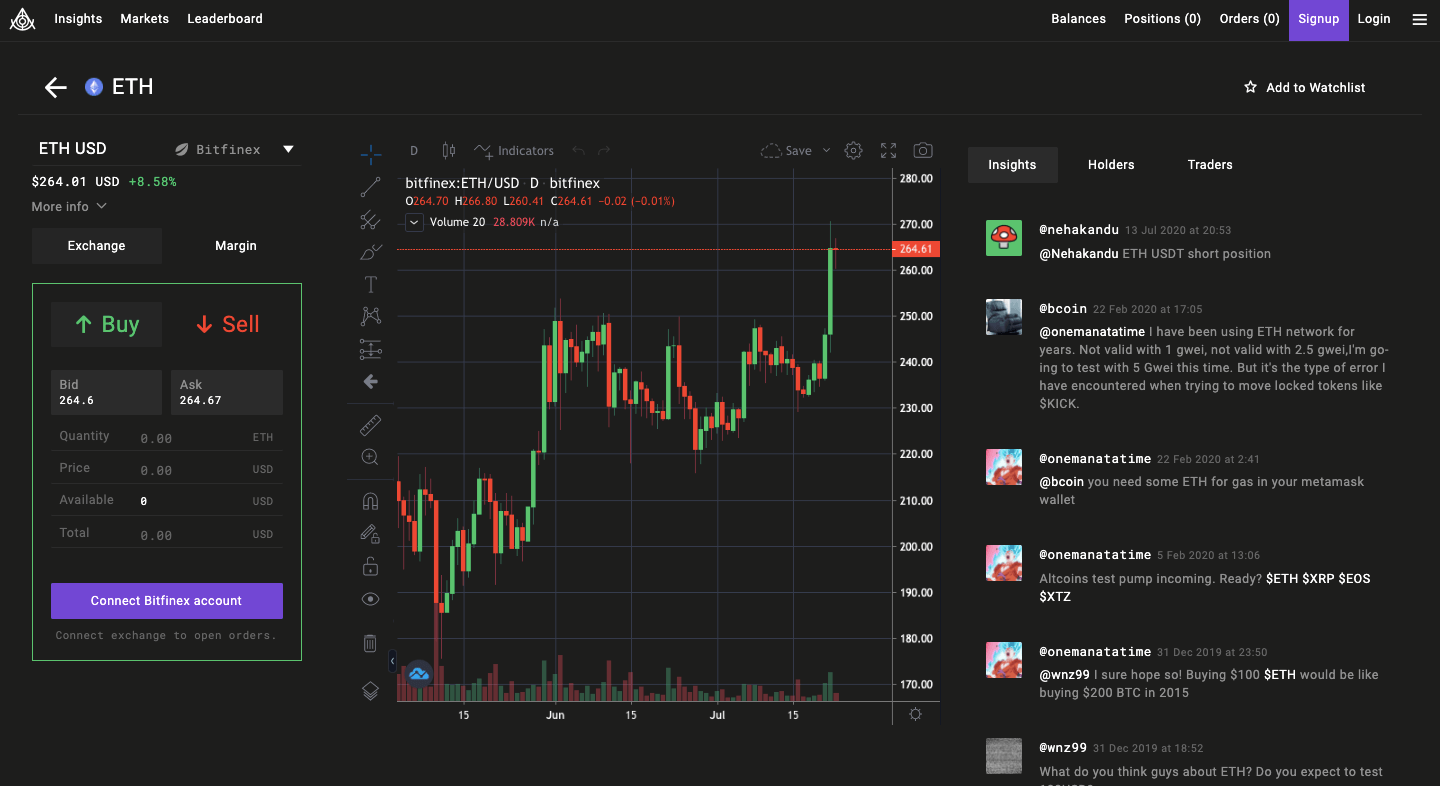The height and width of the screenshot is (786, 1440).
Task: Select the prediction and measurement tool
Action: pyautogui.click(x=370, y=349)
